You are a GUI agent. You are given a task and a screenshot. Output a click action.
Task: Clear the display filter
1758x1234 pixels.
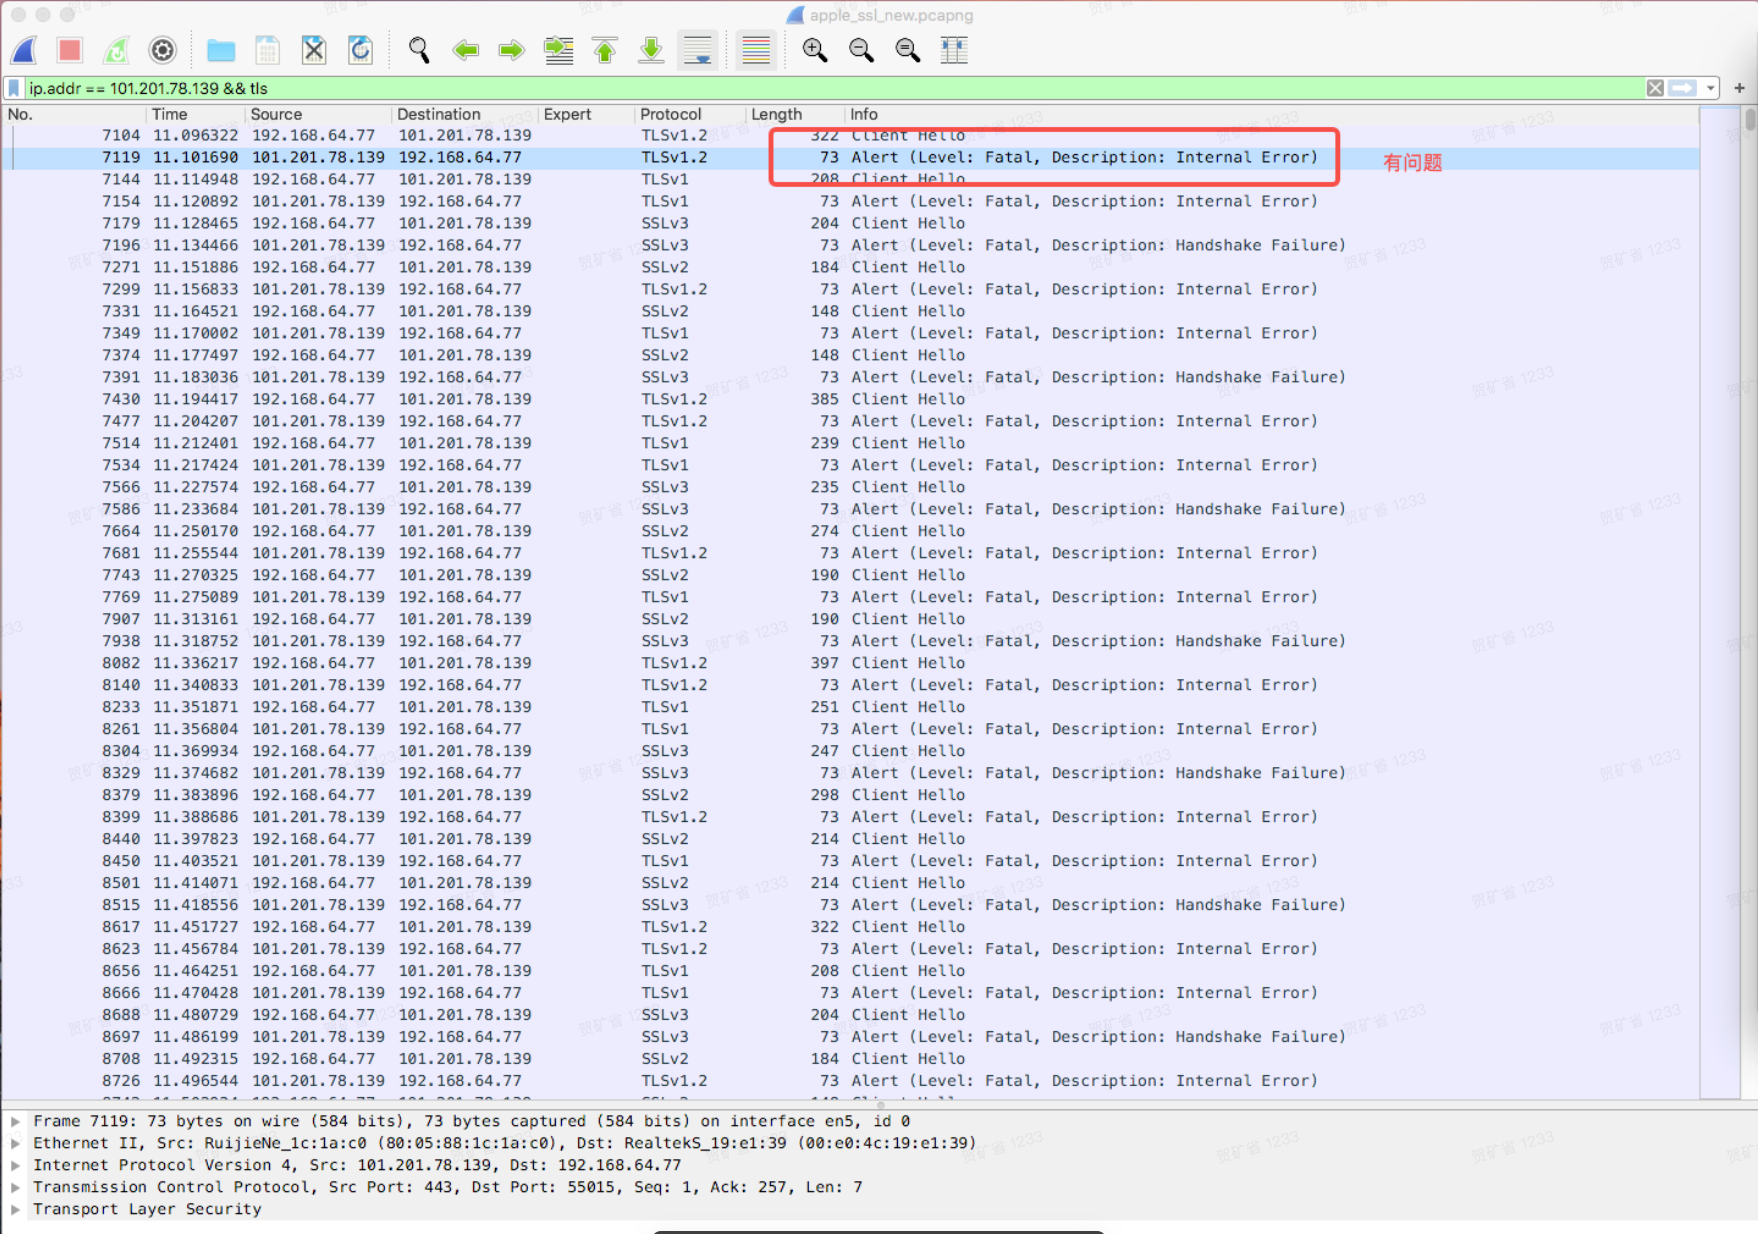tap(1655, 88)
